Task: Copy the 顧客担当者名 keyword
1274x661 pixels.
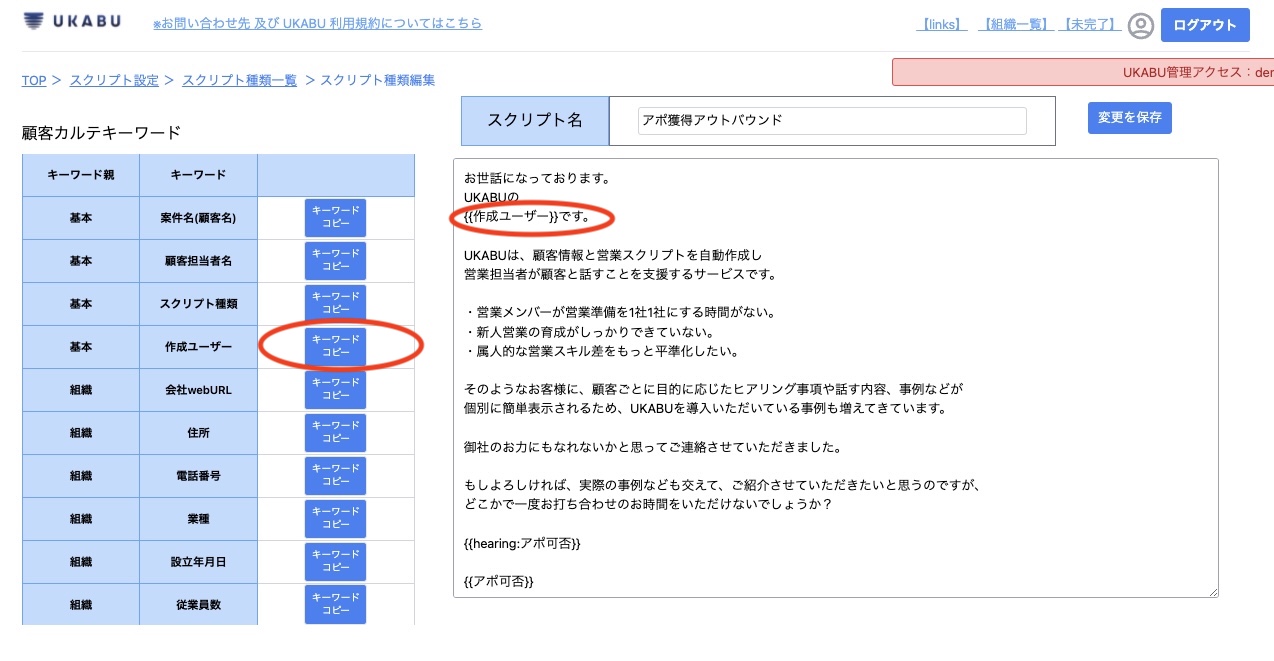Action: coord(335,261)
